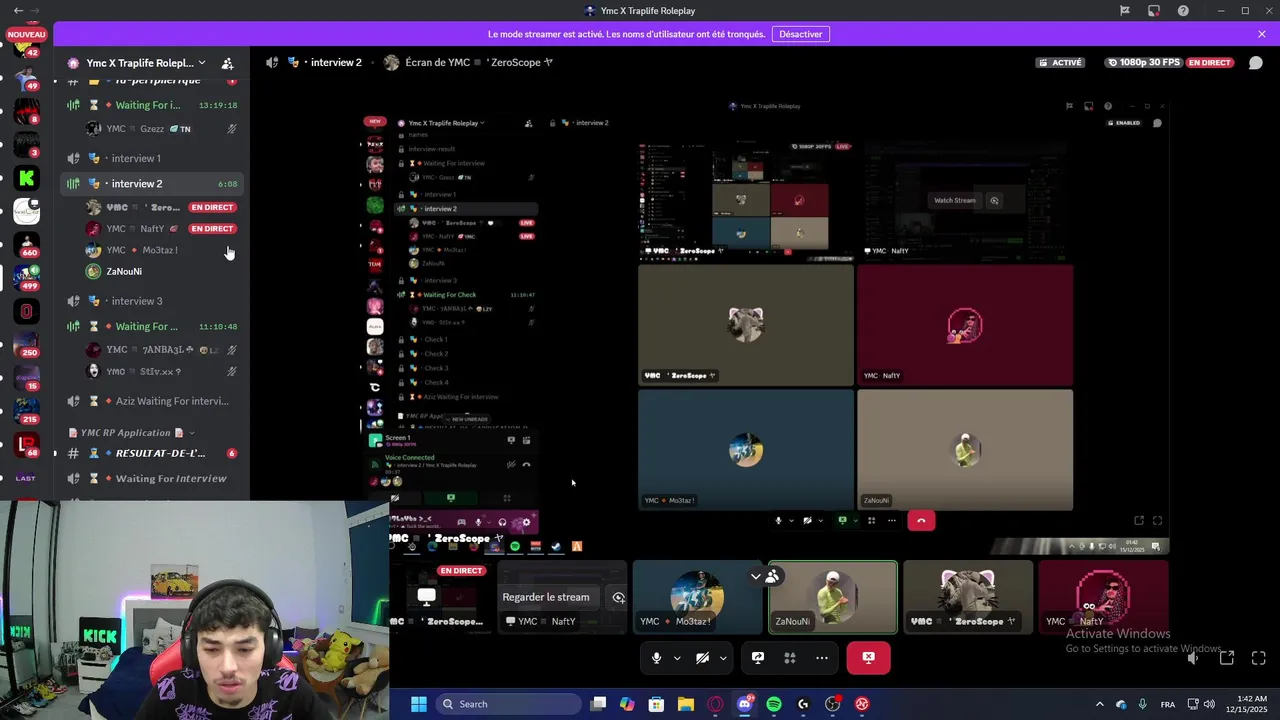Open server icon with badge 660
1280x720 pixels.
click(x=26, y=244)
